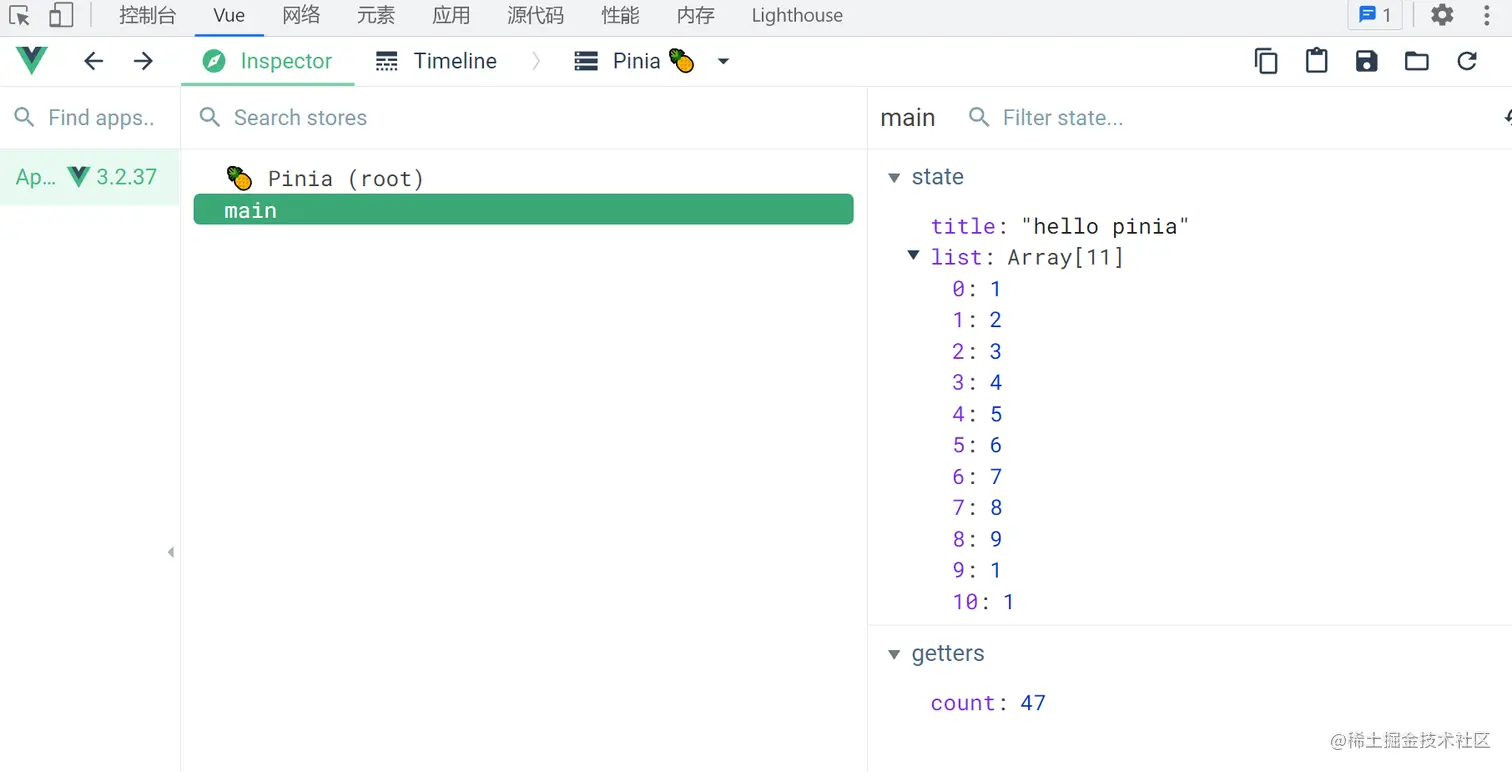Click list item 6: 7

976,477
